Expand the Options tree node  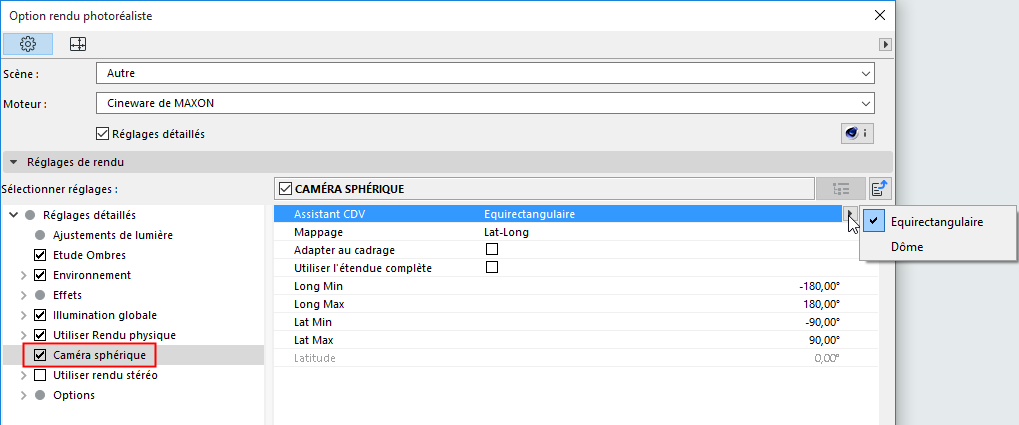(24, 395)
